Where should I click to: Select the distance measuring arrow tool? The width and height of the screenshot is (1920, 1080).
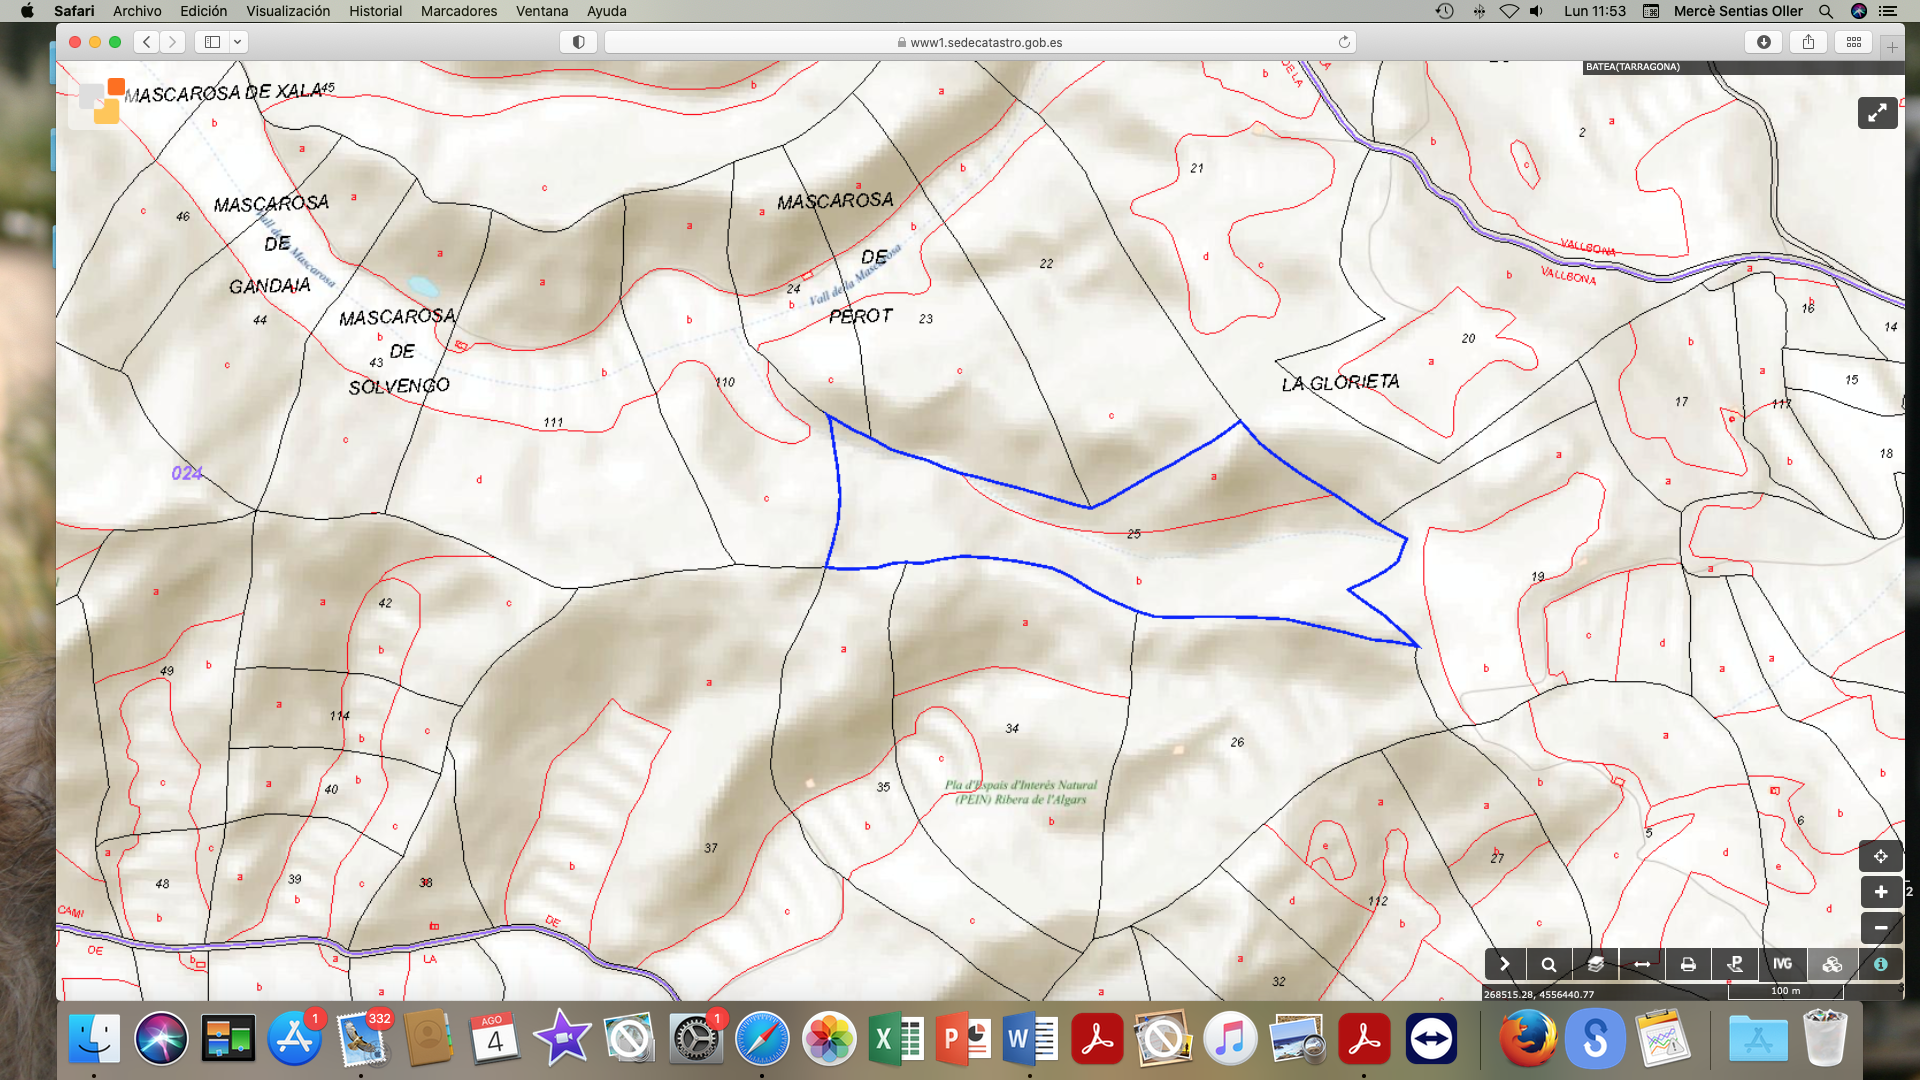click(1642, 964)
